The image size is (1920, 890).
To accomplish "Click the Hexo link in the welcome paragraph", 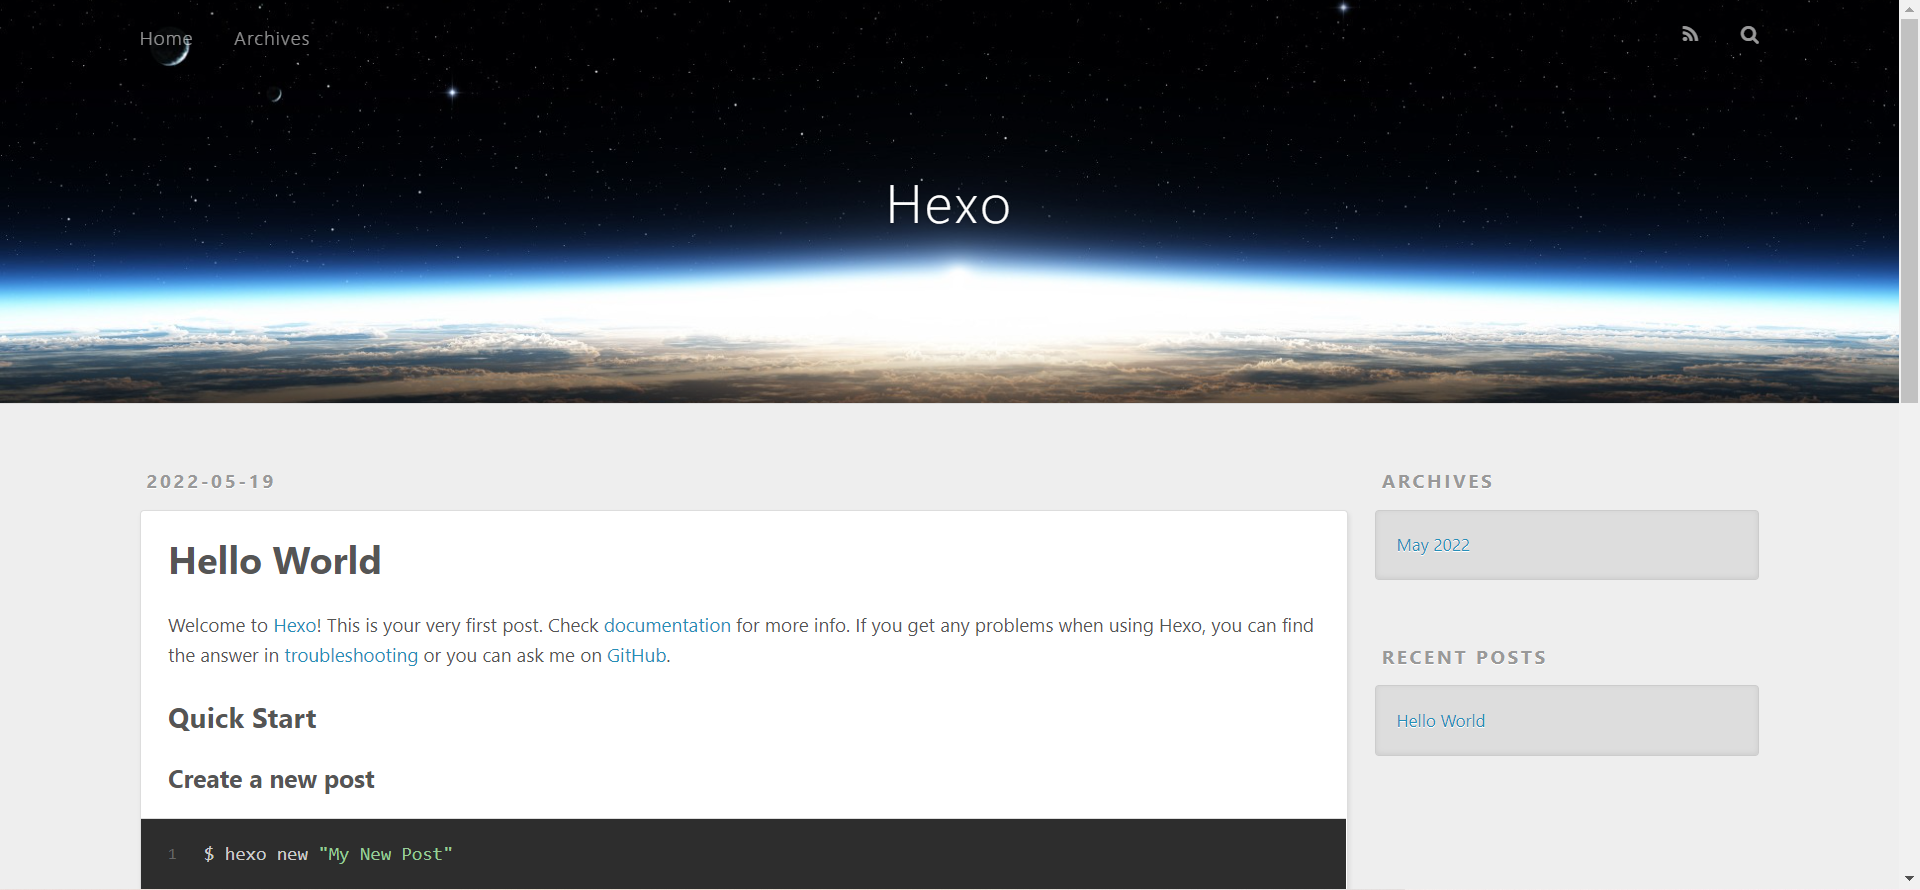I will point(294,625).
